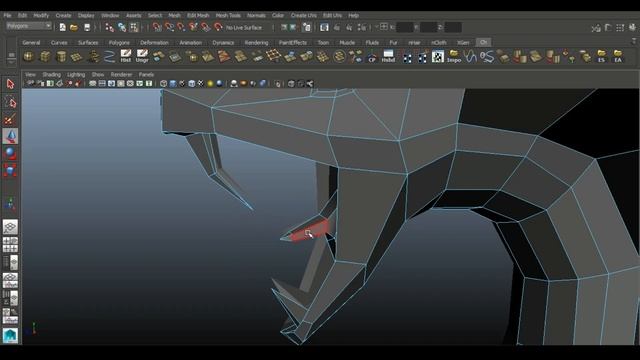The width and height of the screenshot is (640, 360).
Task: Click Select by hierarchy icon
Action: (109, 27)
